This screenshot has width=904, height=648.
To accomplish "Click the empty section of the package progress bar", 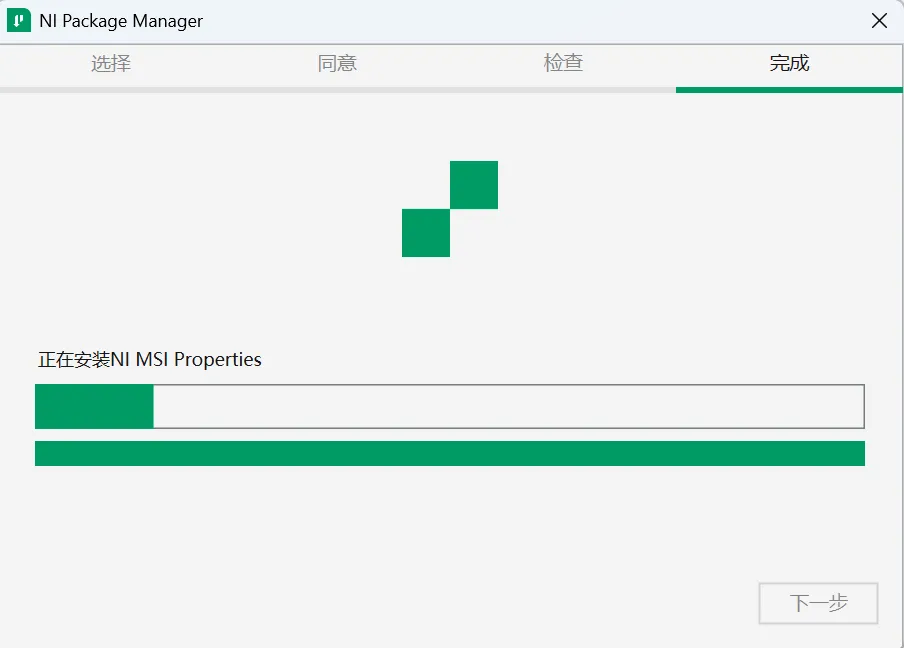I will pos(508,406).
